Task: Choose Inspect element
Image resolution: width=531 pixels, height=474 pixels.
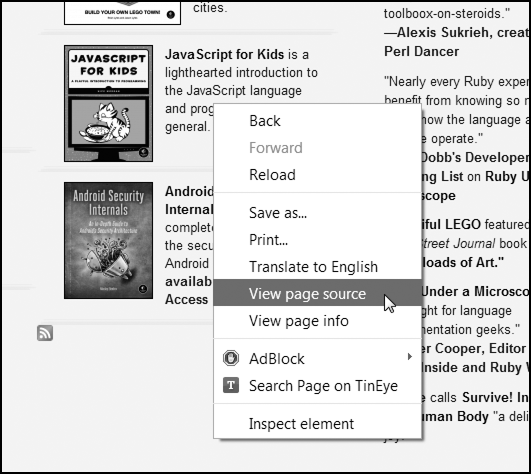Action: tap(318, 424)
